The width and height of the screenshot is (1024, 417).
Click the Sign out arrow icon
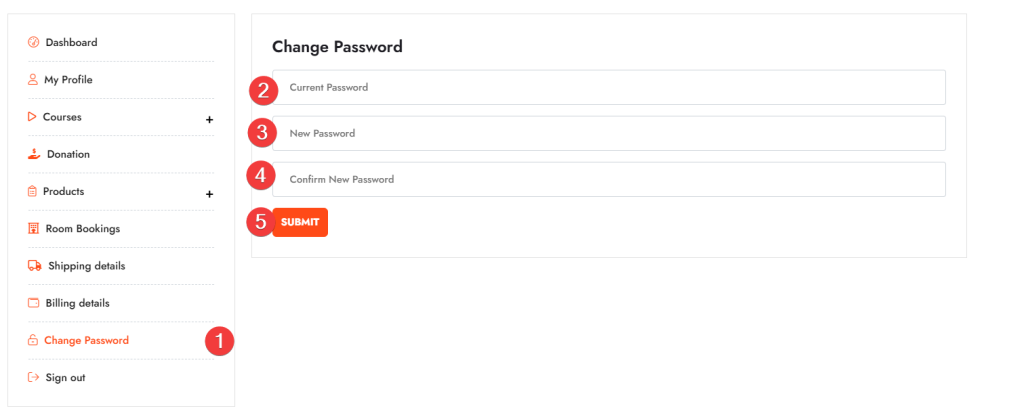[33, 378]
